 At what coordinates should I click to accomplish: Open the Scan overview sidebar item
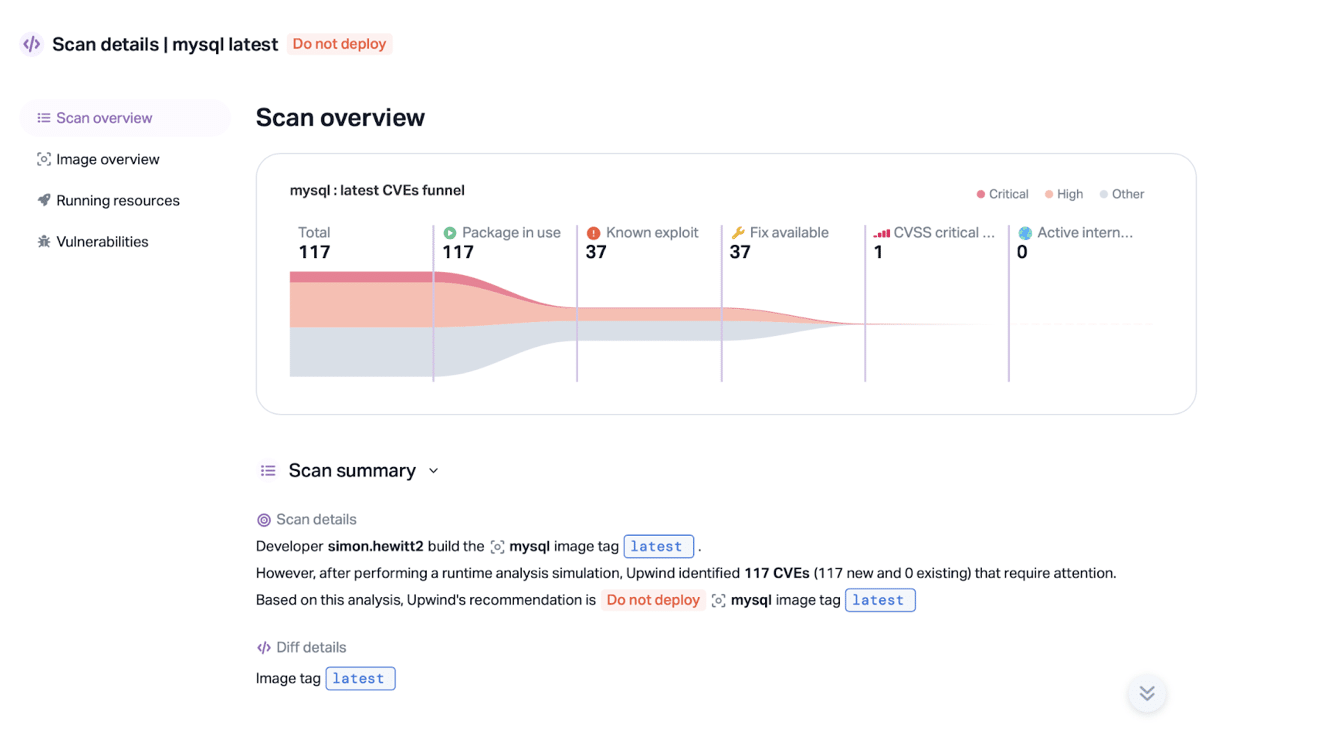click(125, 118)
